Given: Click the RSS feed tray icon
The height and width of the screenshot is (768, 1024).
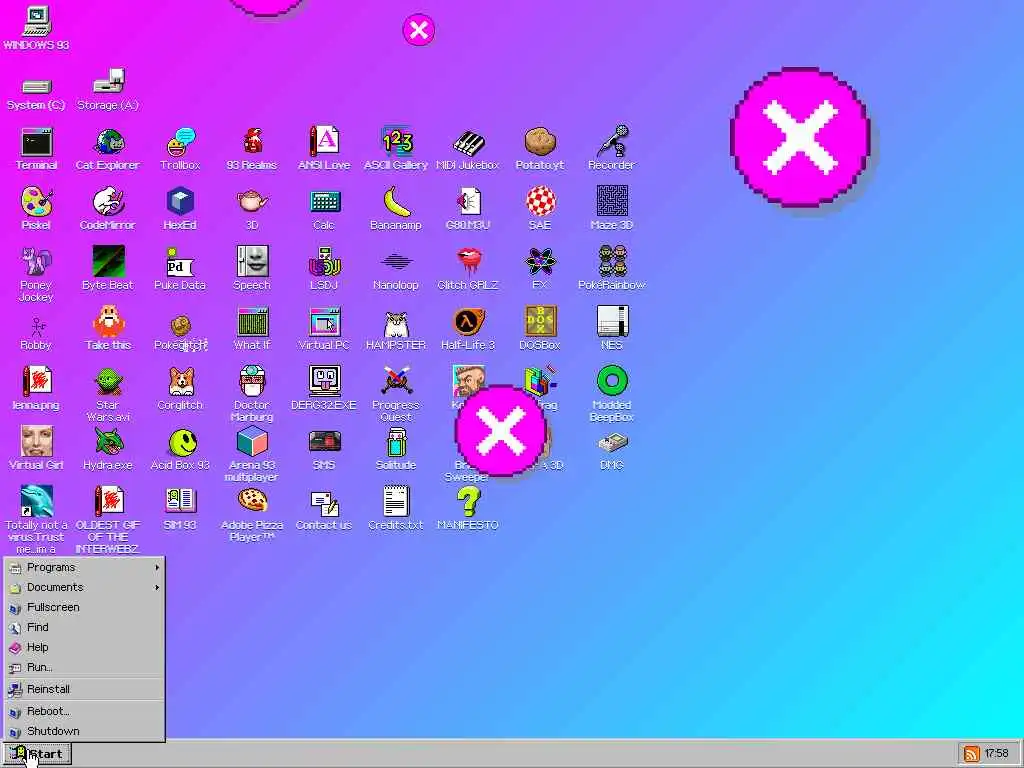Looking at the screenshot, I should point(971,754).
